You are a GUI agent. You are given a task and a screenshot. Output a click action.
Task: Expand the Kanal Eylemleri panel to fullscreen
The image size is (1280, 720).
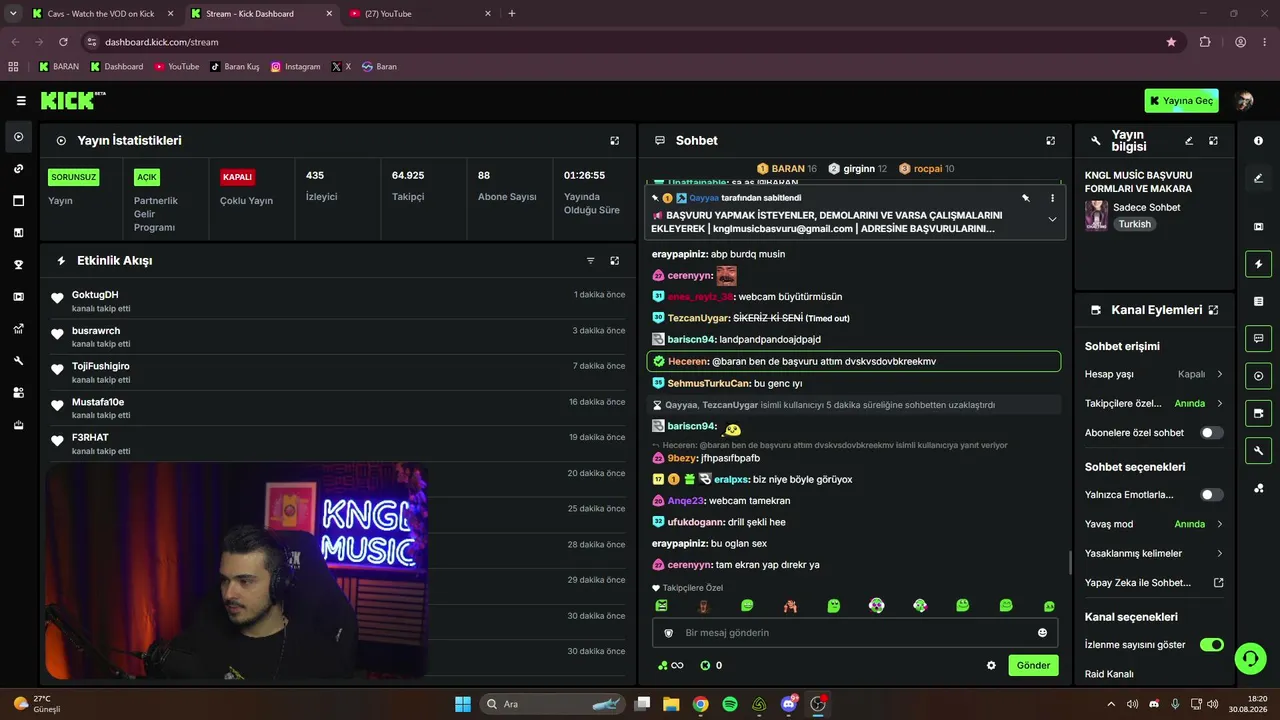(x=1213, y=310)
